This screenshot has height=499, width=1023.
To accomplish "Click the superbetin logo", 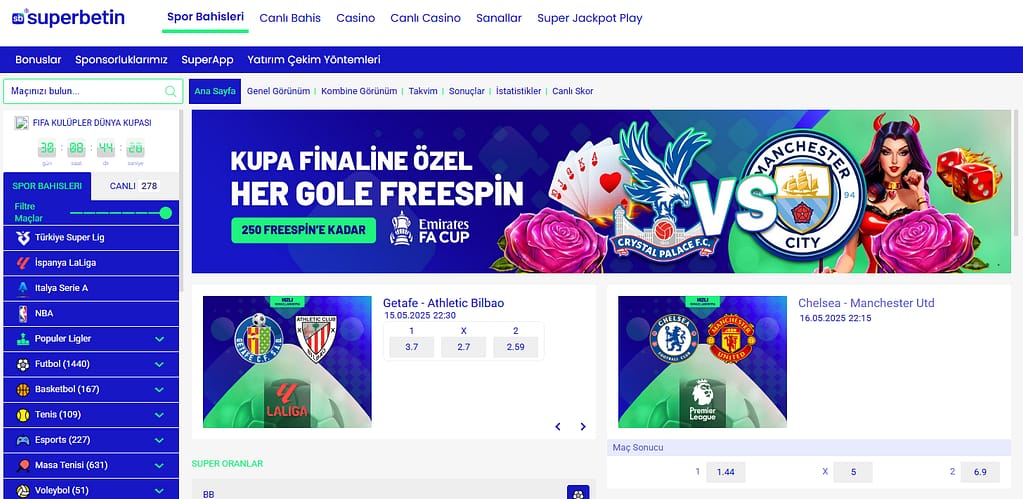I will pyautogui.click(x=68, y=18).
